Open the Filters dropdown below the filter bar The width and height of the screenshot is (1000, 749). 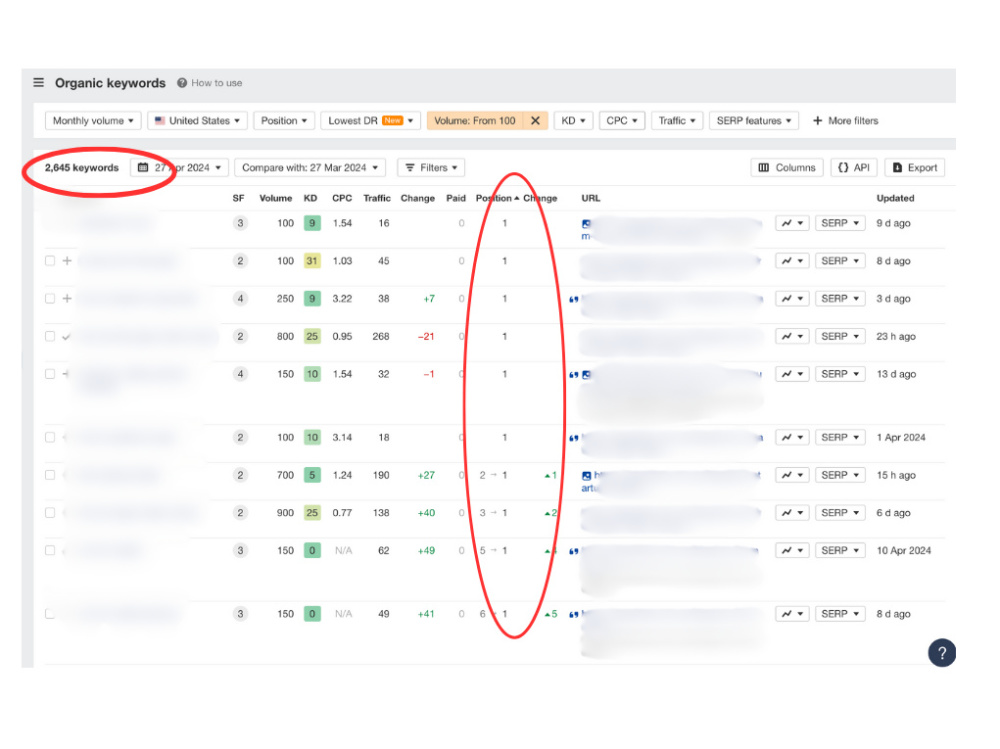pyautogui.click(x=431, y=168)
